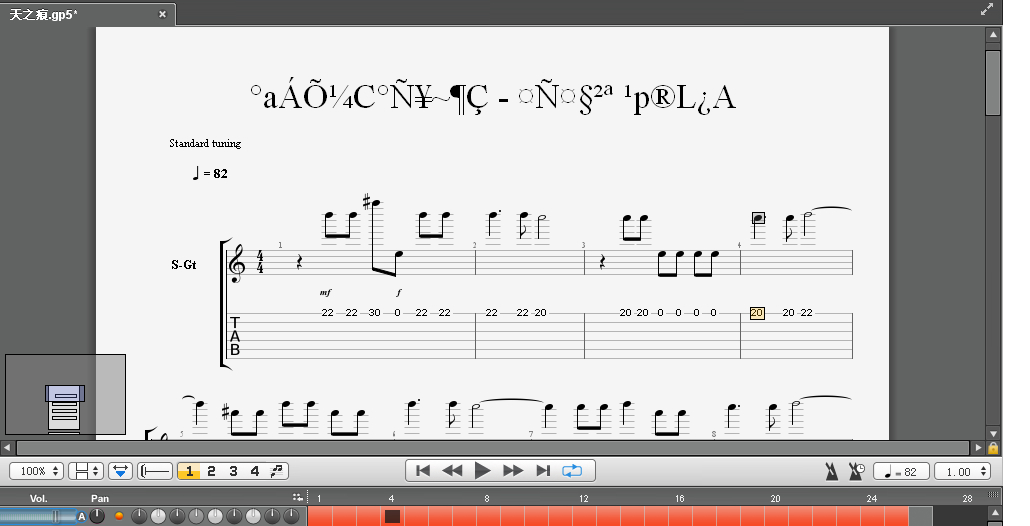Click the first gray equalizer knob
The image size is (1030, 526).
139,517
